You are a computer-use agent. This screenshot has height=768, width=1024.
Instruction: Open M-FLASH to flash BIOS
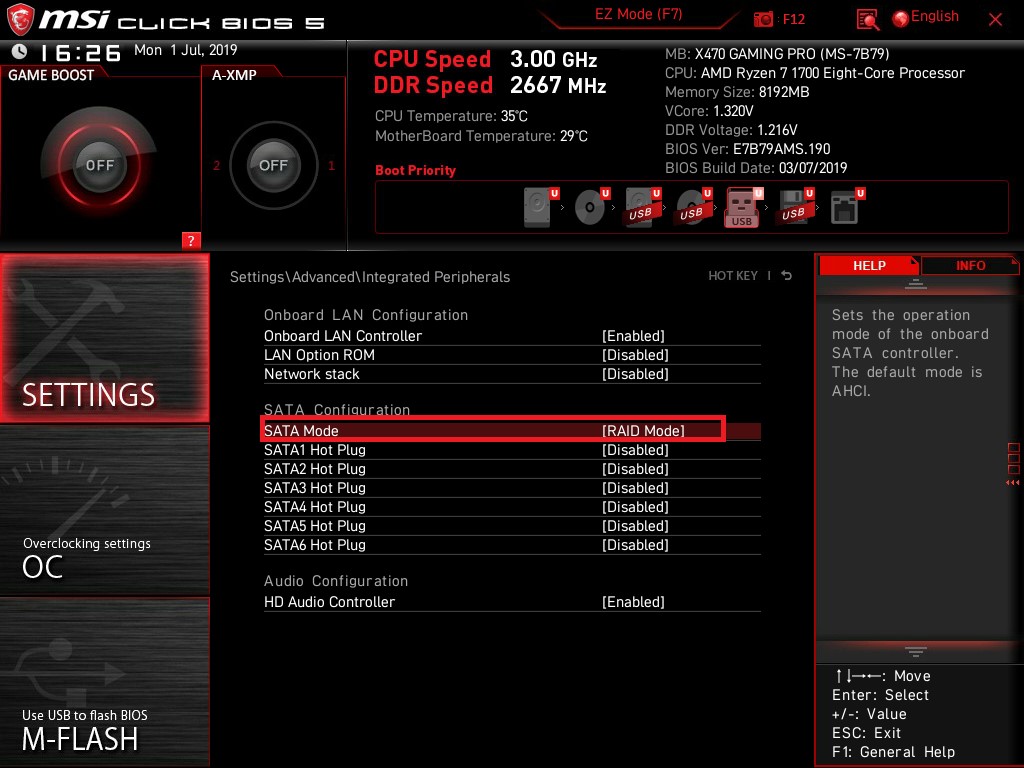(105, 729)
